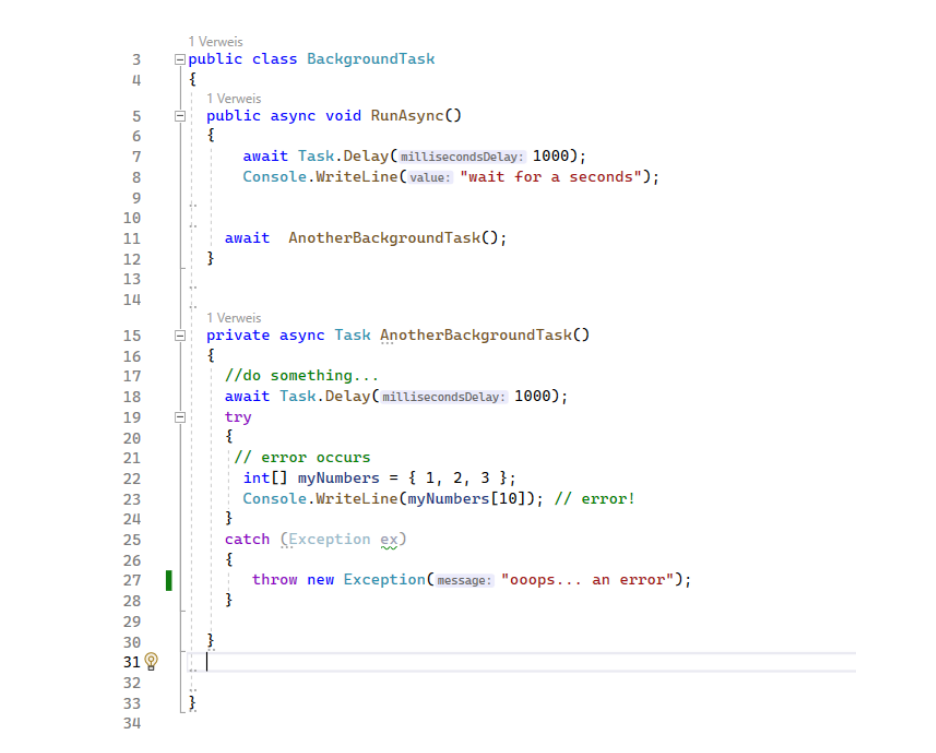Open the lightbulb quick actions on line 31
The image size is (936, 753).
151,661
